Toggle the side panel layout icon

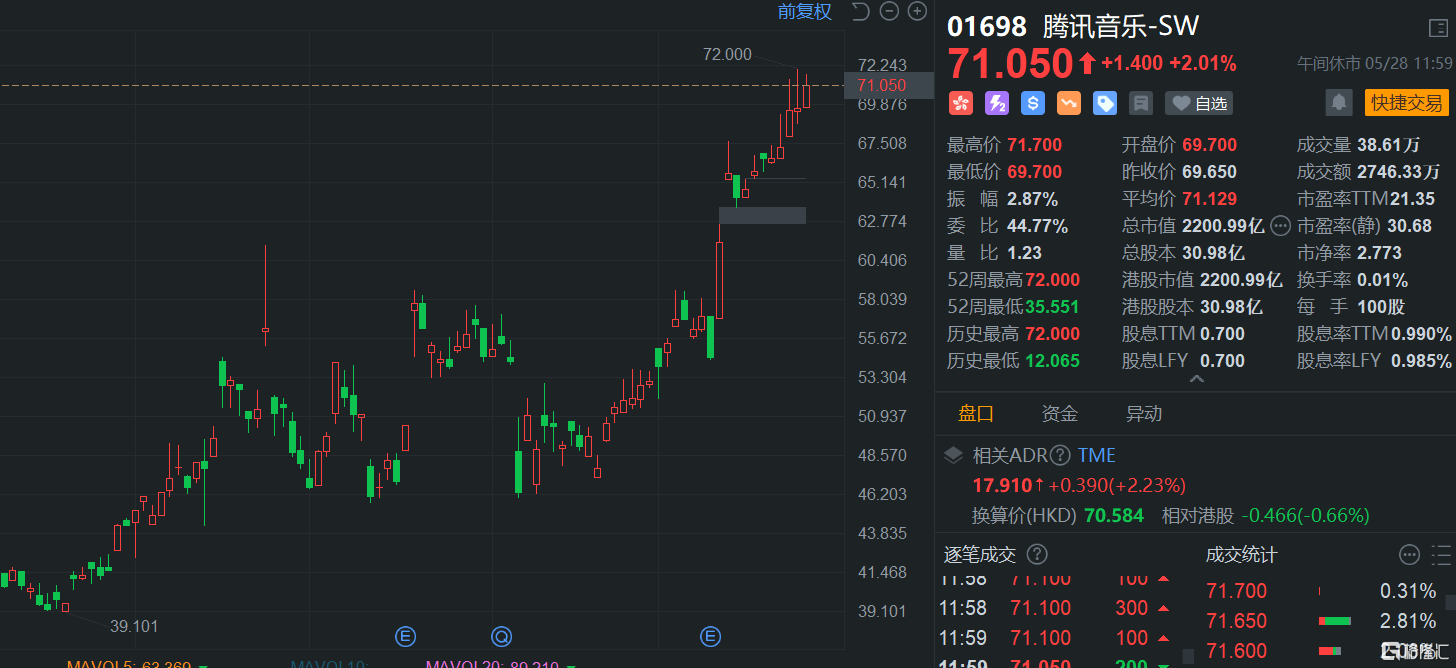(x=1438, y=28)
